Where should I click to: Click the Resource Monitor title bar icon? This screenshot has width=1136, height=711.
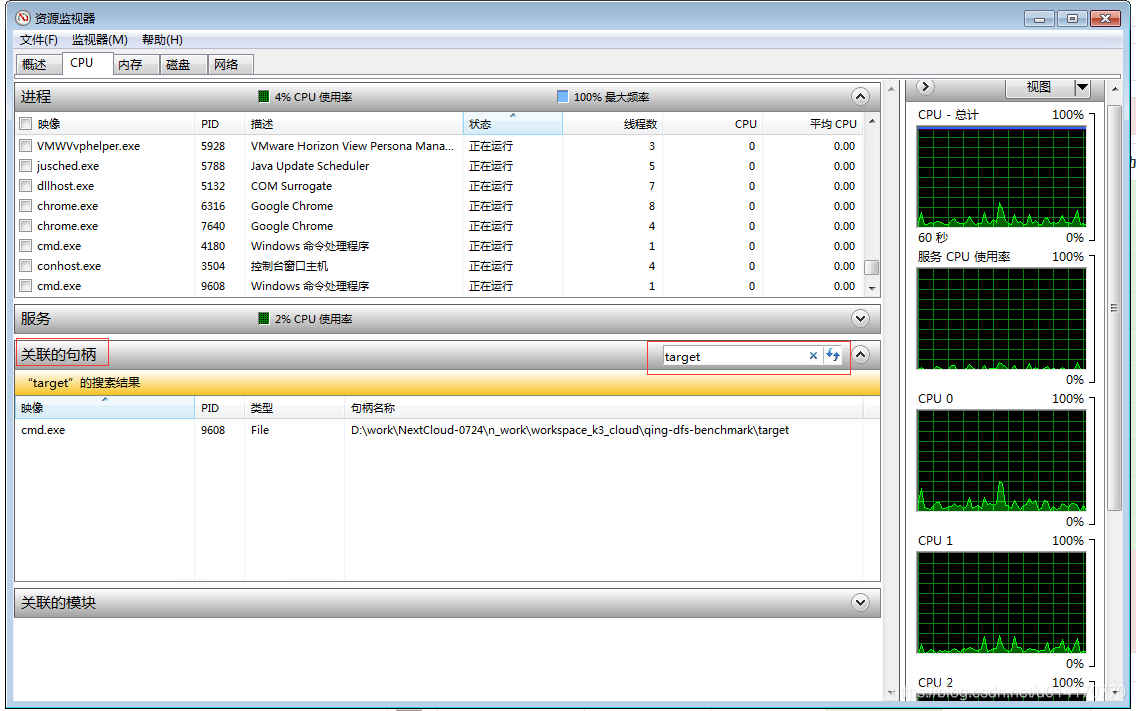23,18
